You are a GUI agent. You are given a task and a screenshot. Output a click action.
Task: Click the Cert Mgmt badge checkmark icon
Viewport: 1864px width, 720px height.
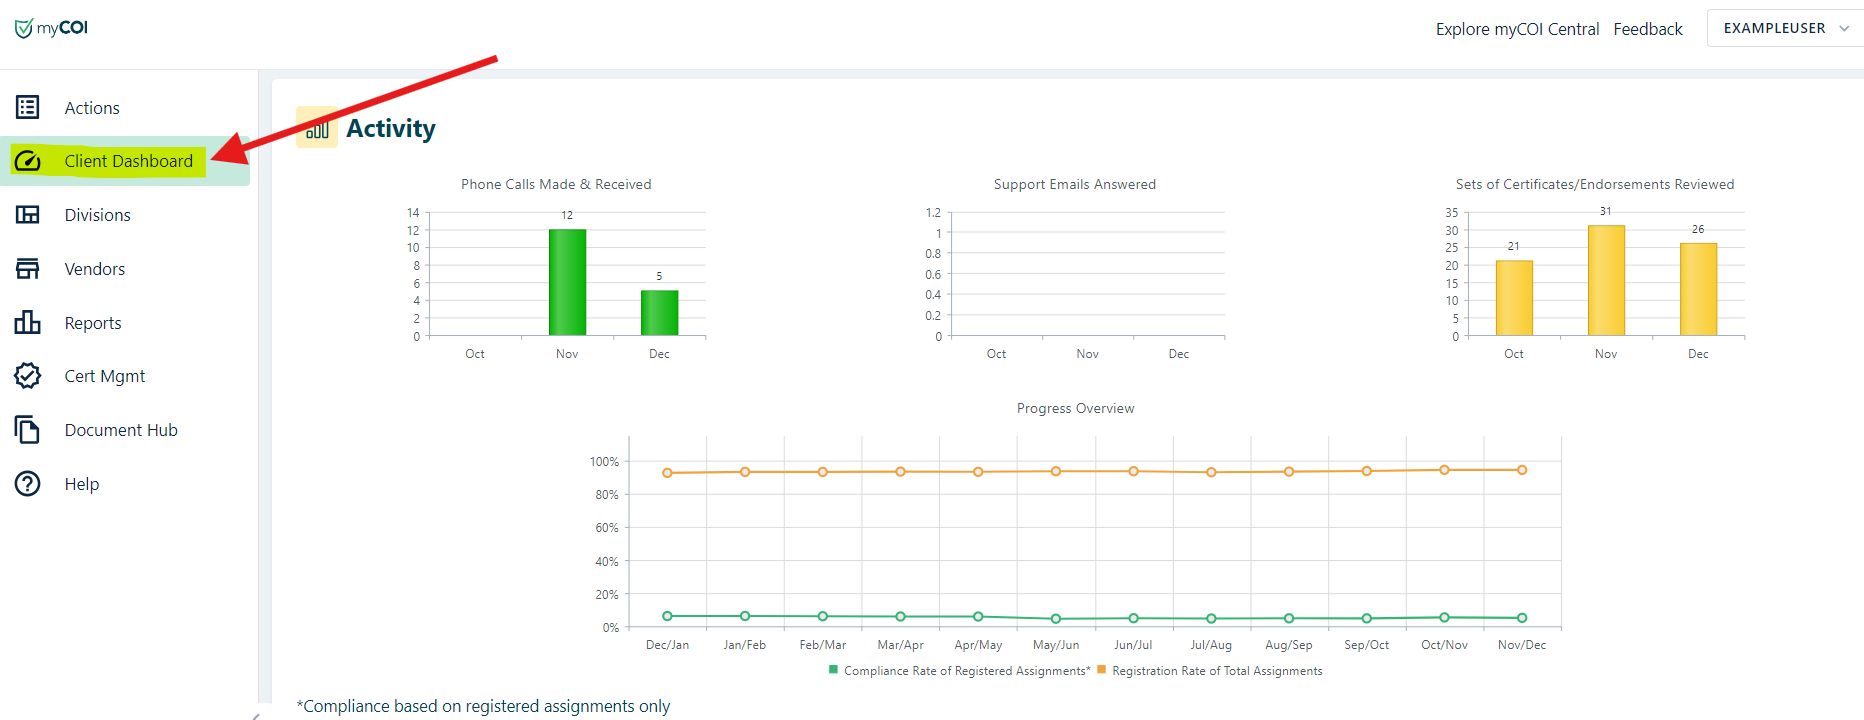[28, 376]
